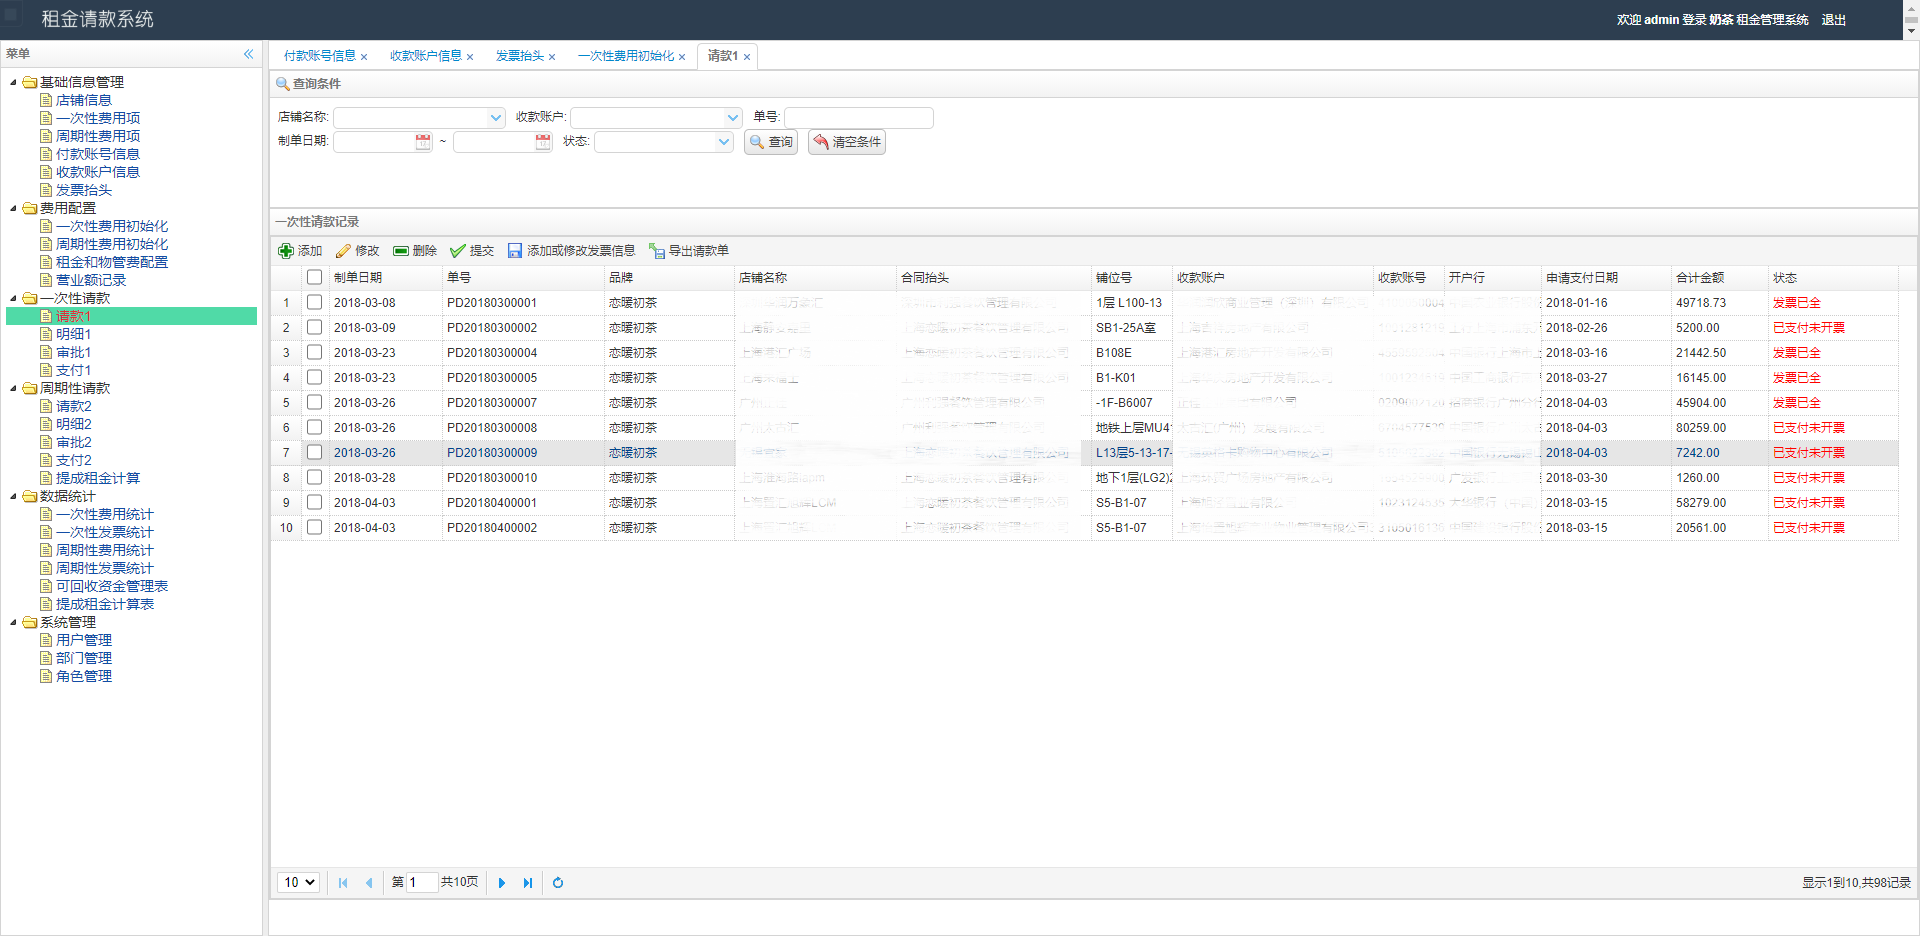
Task: Click the 导出请款单 export icon
Action: (657, 251)
